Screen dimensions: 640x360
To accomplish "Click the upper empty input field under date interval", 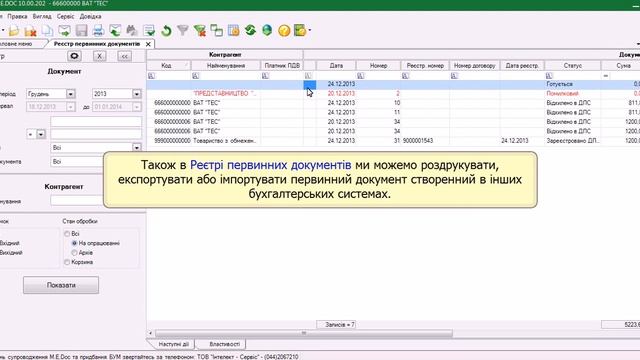I will (96, 121).
